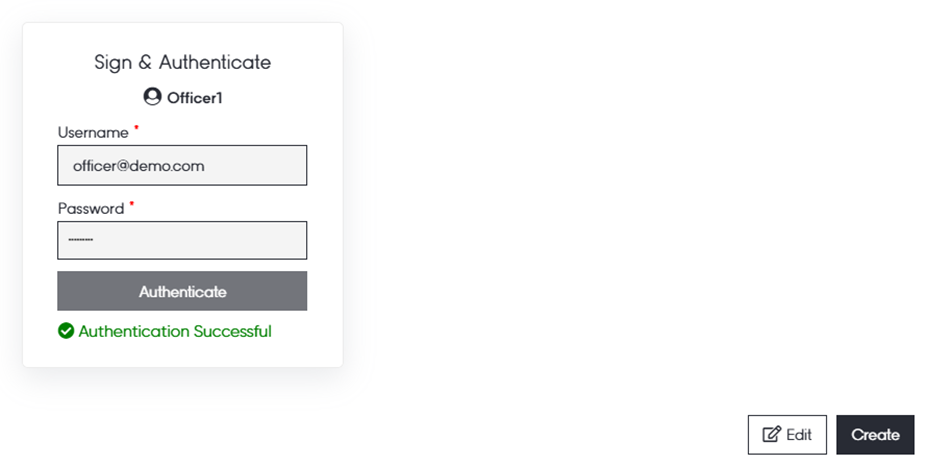The width and height of the screenshot is (926, 464).
Task: Click the red asterisk next to Password
Action: 131,205
